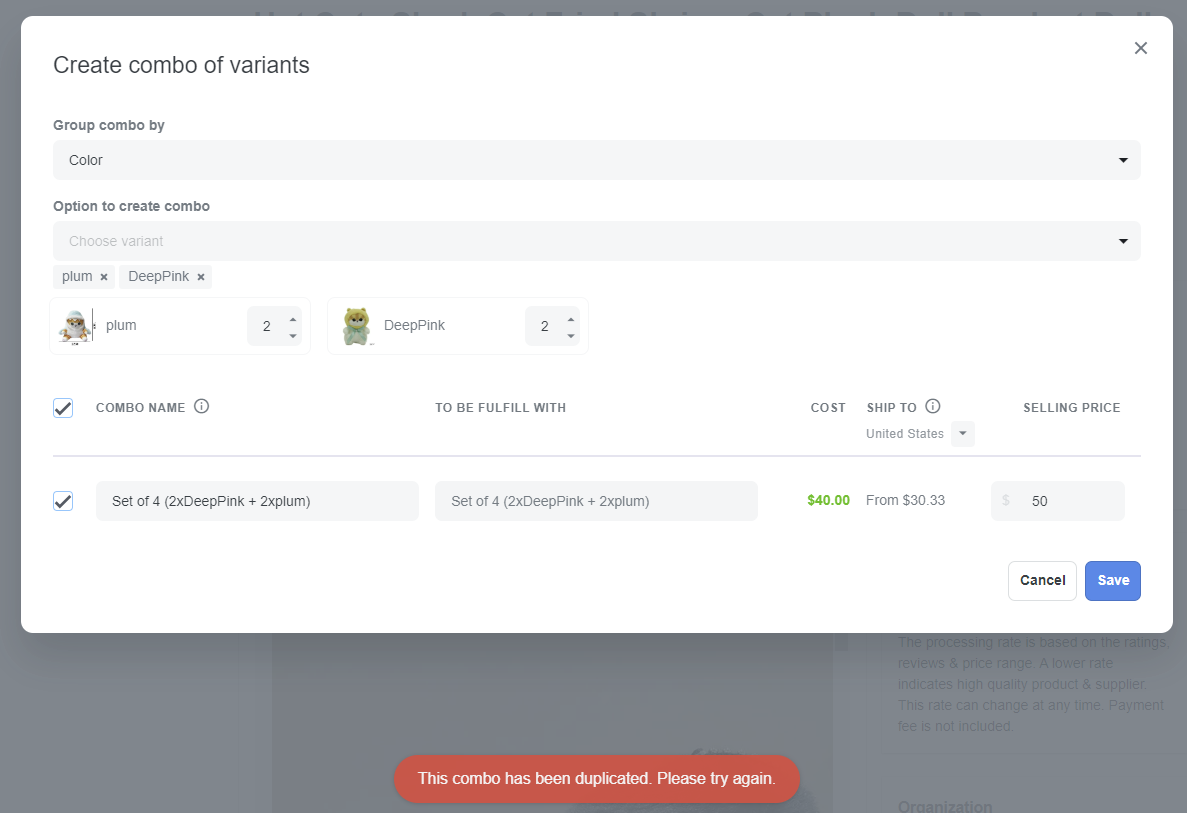Click the DeepPink variant thumbnail image
Screen dimensions: 1187x813
tap(356, 326)
